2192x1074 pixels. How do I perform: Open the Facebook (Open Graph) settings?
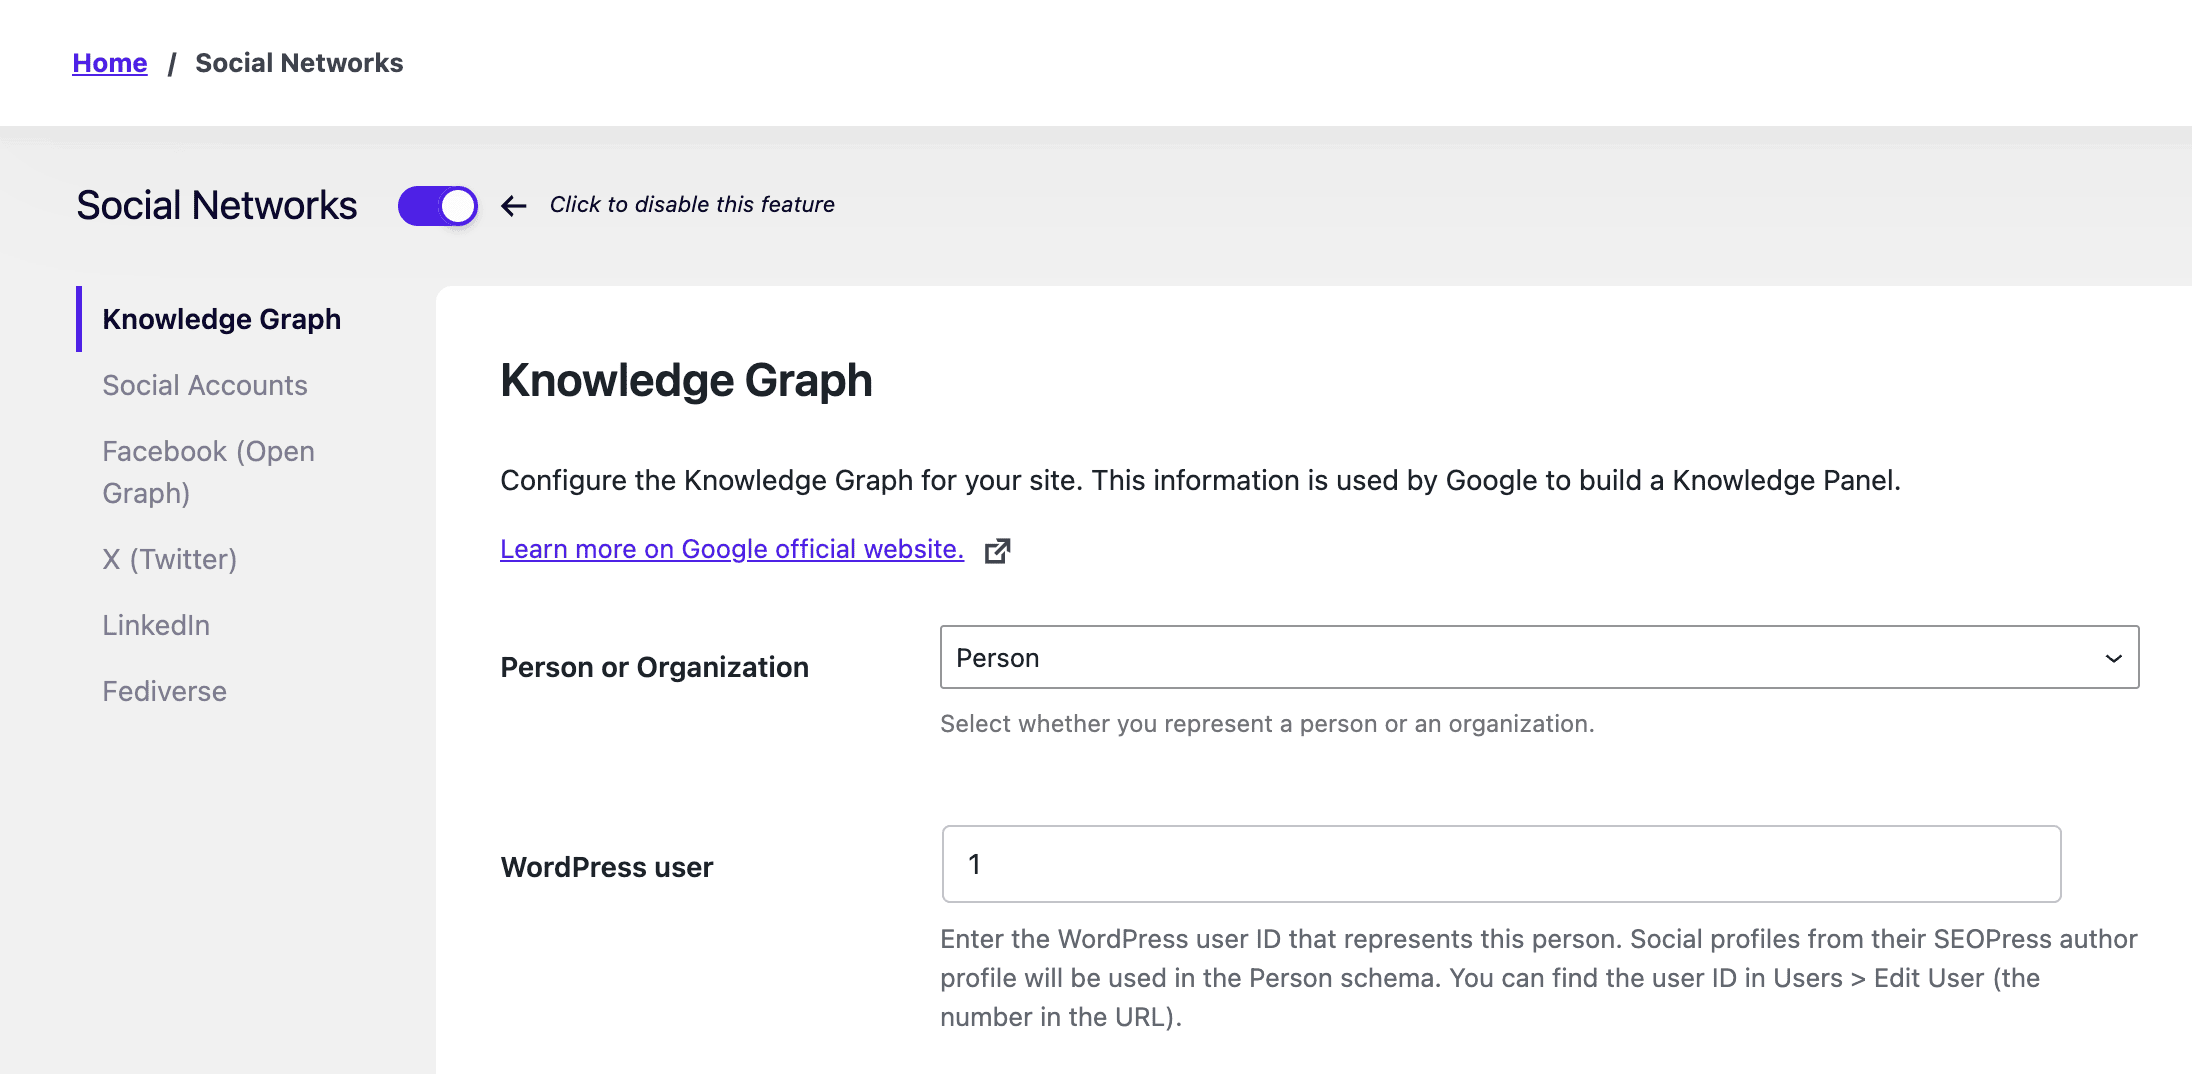click(x=208, y=472)
